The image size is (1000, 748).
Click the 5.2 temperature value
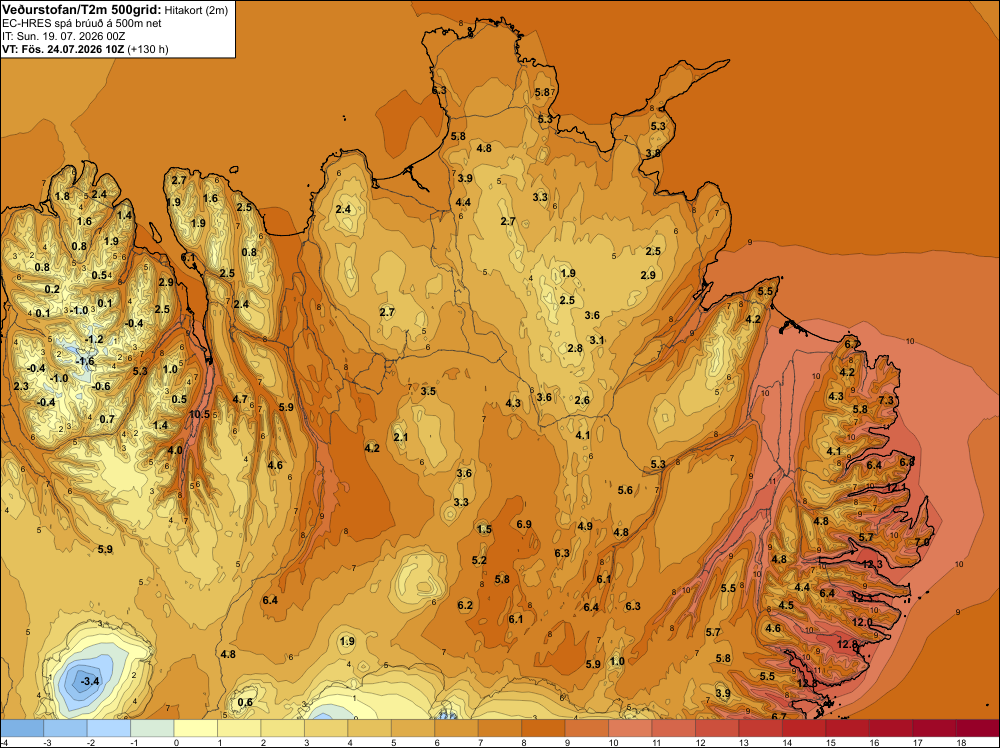pyautogui.click(x=479, y=560)
